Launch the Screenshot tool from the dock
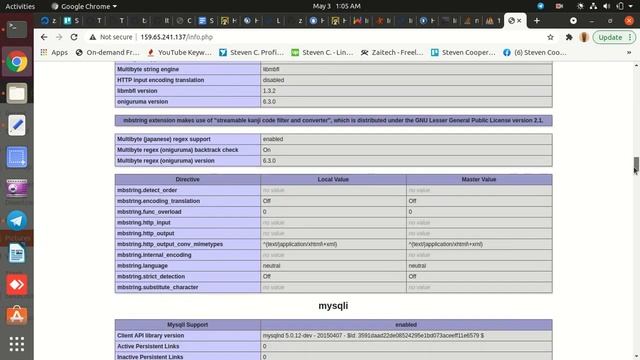The image size is (640, 360). 17,157
